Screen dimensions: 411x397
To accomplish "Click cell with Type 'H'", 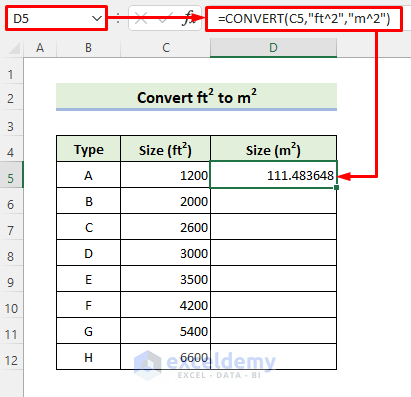I will click(89, 357).
